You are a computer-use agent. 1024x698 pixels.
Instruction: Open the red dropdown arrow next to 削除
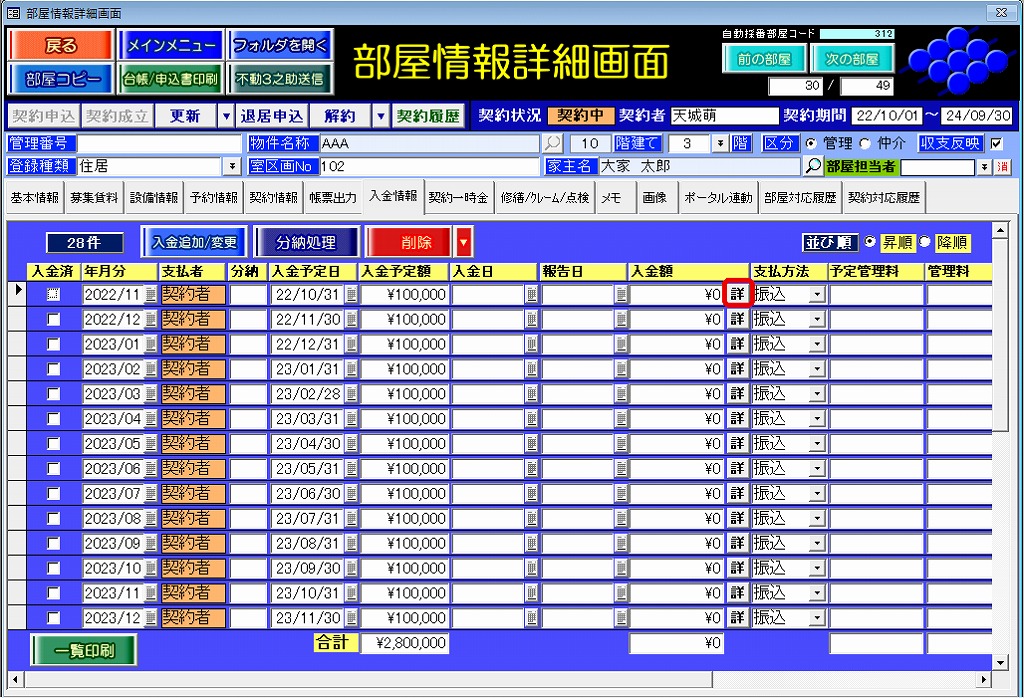pyautogui.click(x=463, y=242)
